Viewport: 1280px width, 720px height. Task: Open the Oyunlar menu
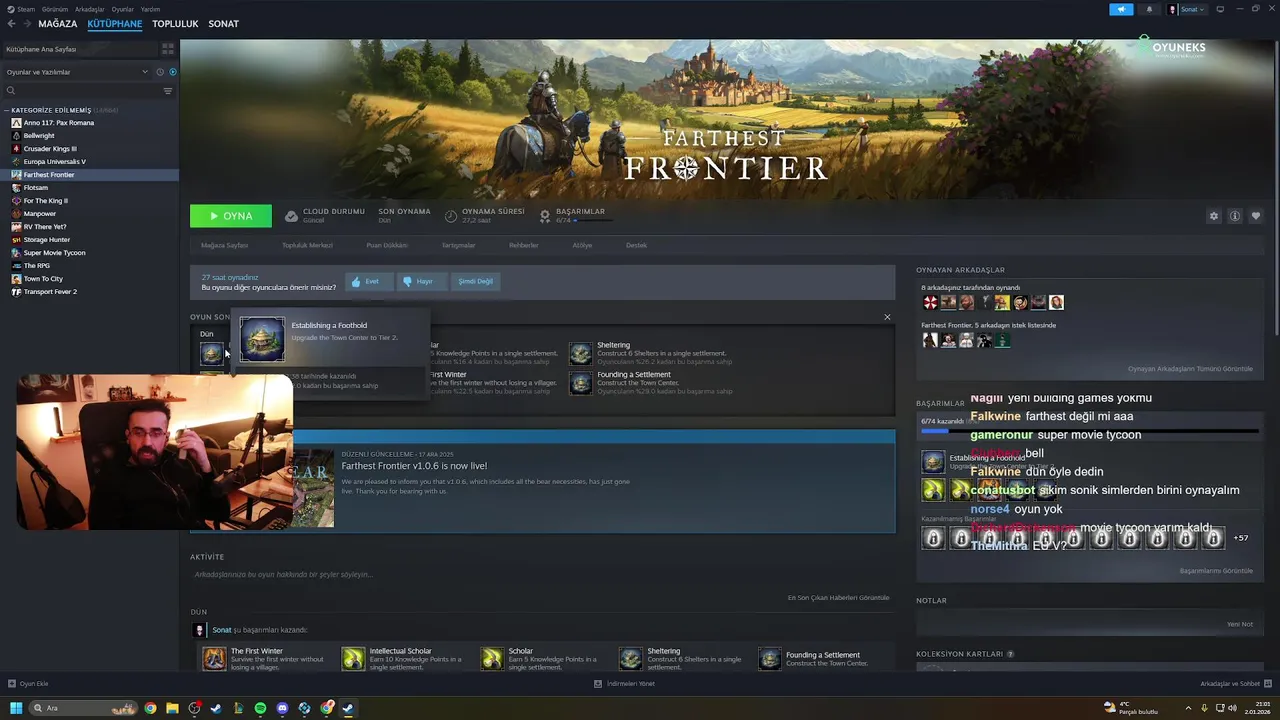[122, 9]
